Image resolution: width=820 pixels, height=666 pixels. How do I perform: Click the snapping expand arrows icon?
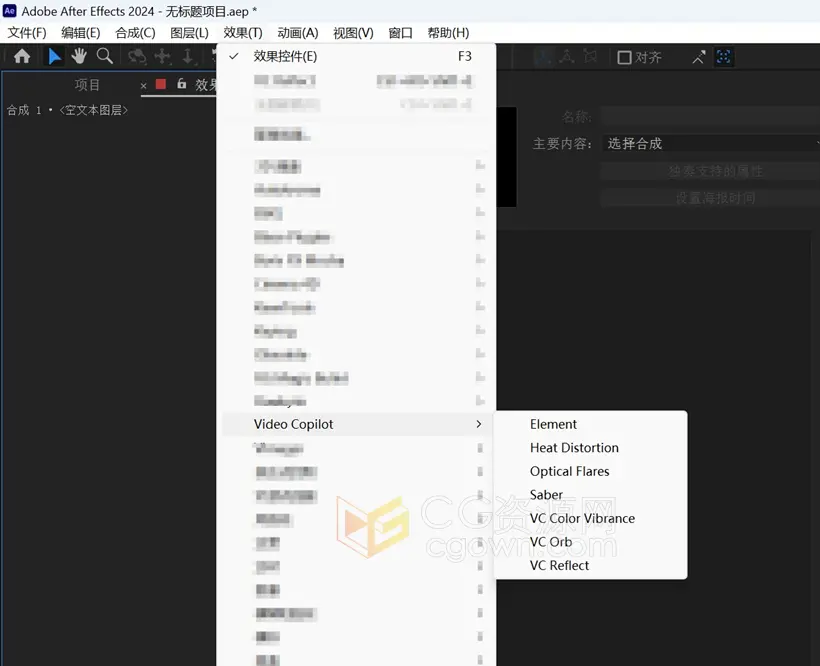699,56
